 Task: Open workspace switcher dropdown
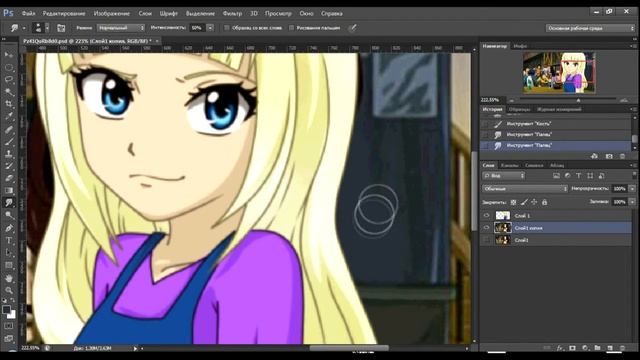pyautogui.click(x=590, y=28)
